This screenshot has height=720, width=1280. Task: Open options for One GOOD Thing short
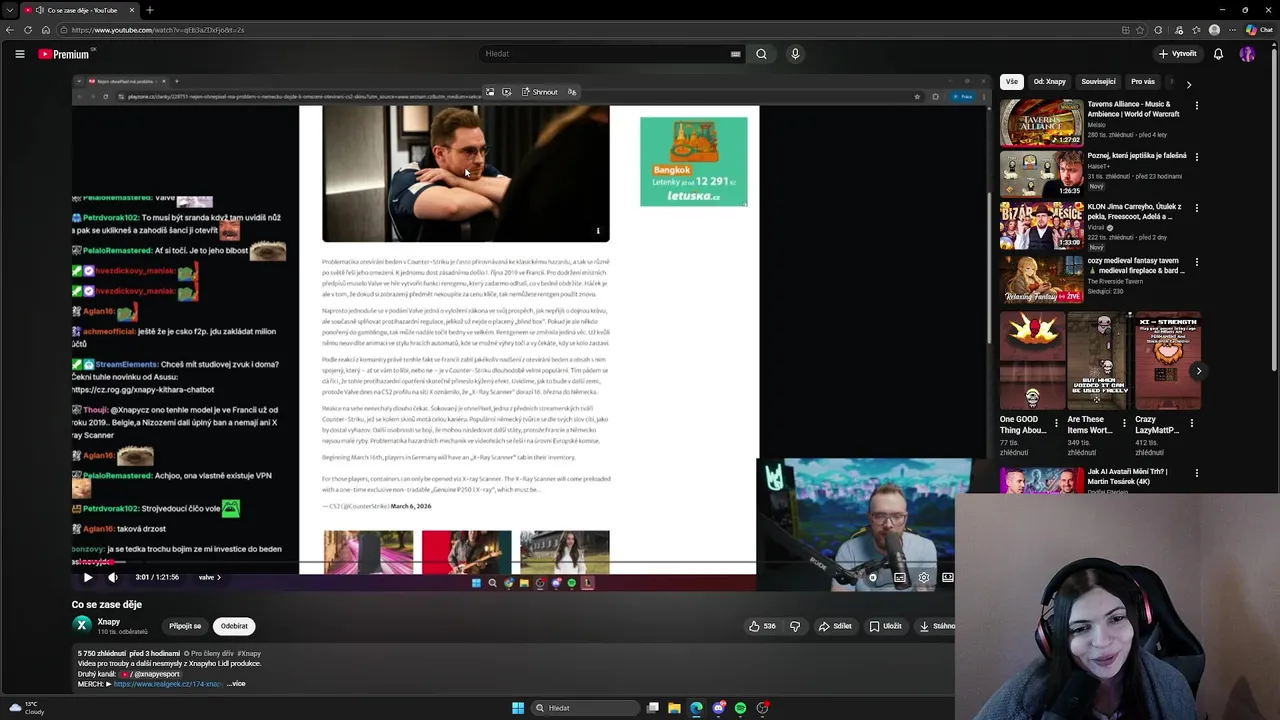pyautogui.click(x=1056, y=423)
